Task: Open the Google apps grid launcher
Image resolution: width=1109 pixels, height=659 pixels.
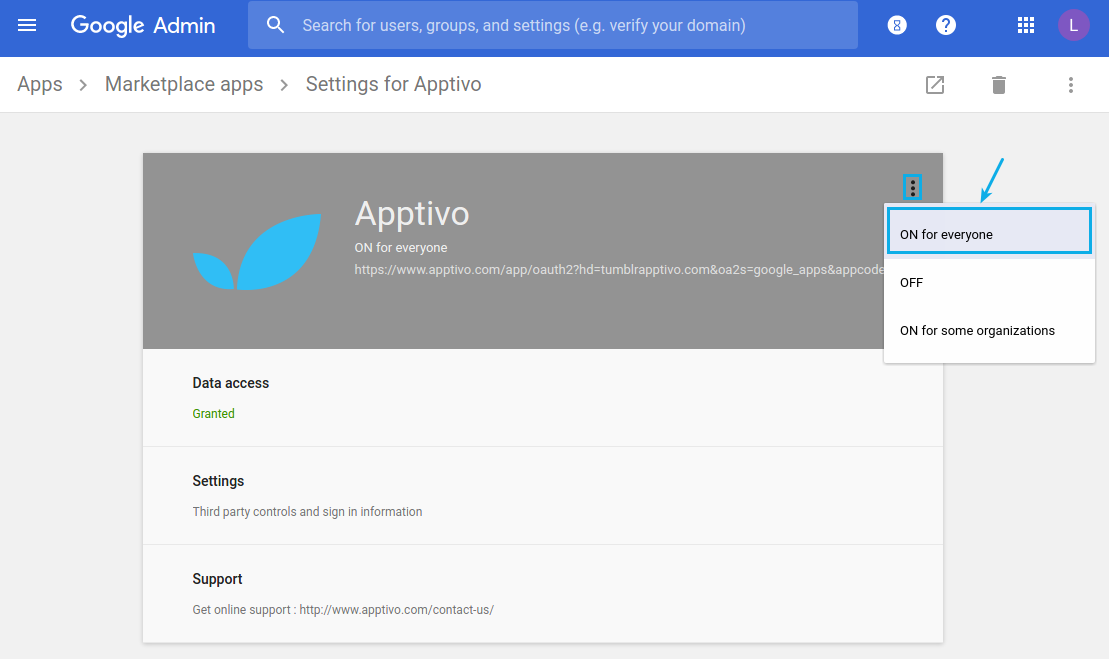Action: [1025, 25]
